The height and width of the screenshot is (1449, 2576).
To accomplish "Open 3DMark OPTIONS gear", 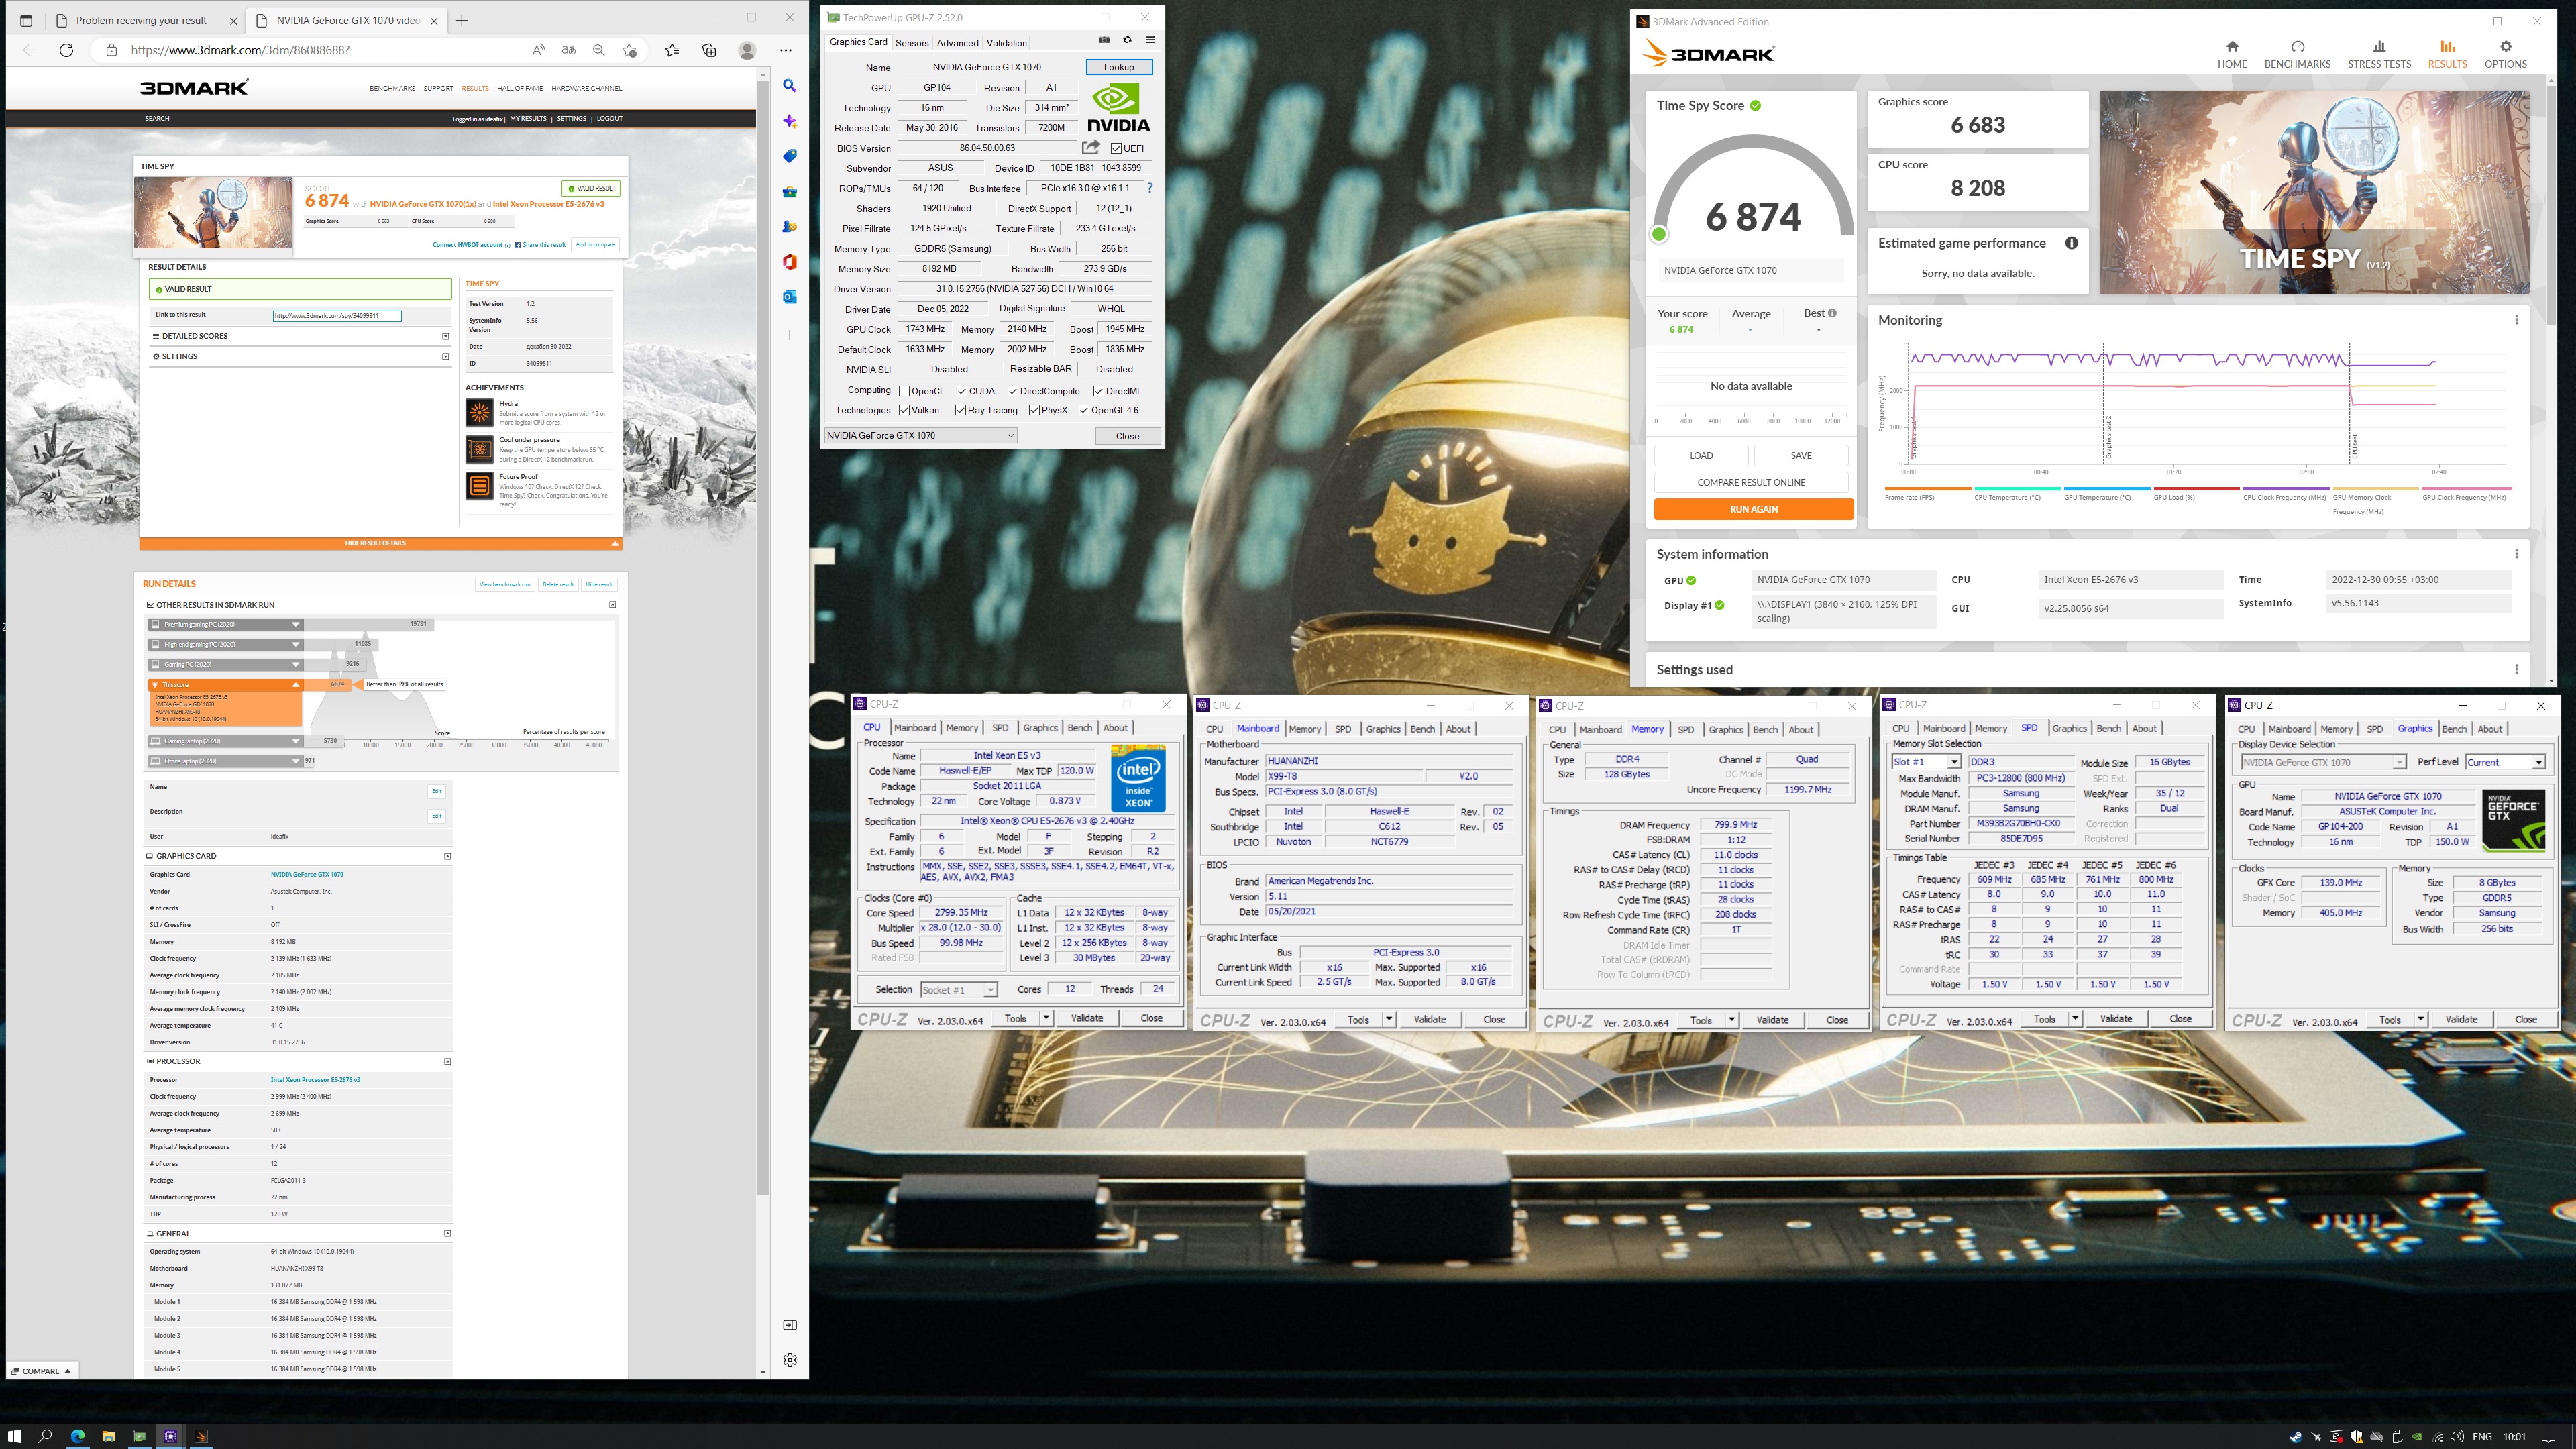I will tap(2505, 54).
